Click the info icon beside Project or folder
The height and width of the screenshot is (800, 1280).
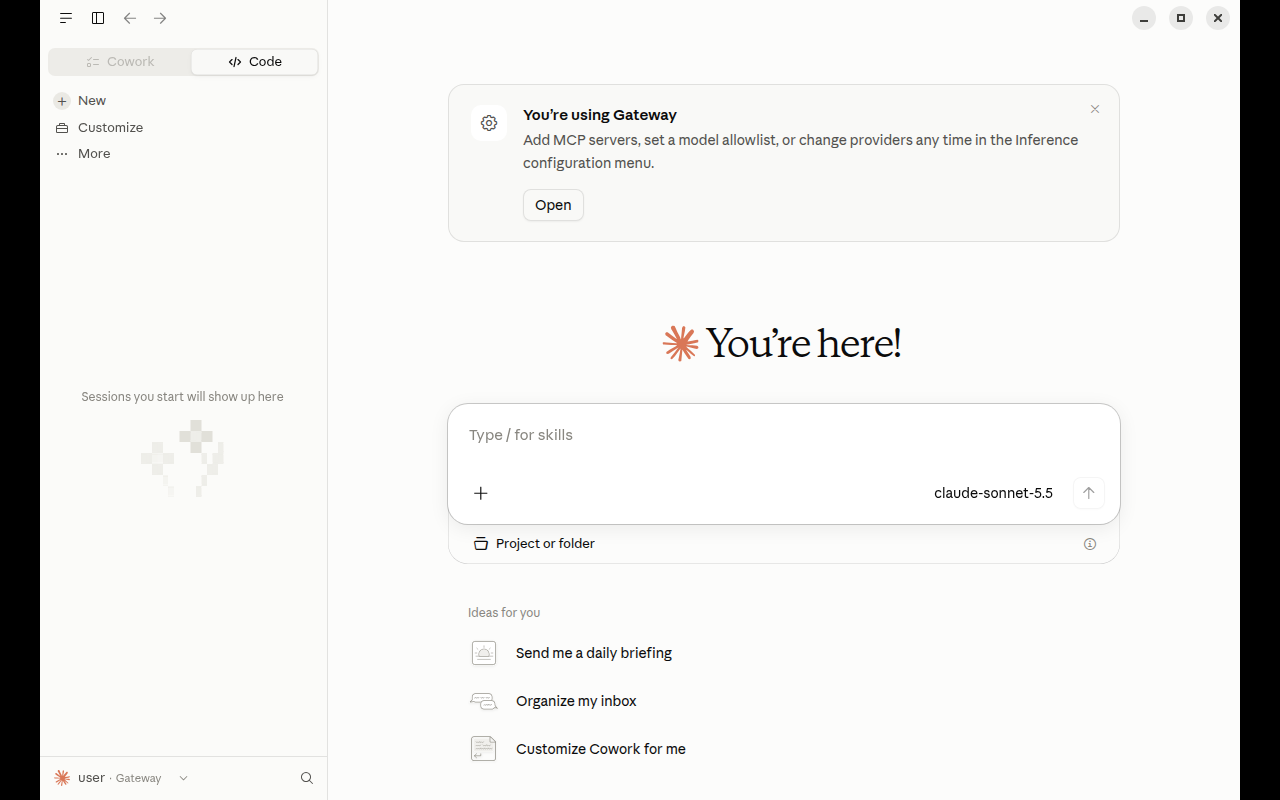[x=1090, y=544]
